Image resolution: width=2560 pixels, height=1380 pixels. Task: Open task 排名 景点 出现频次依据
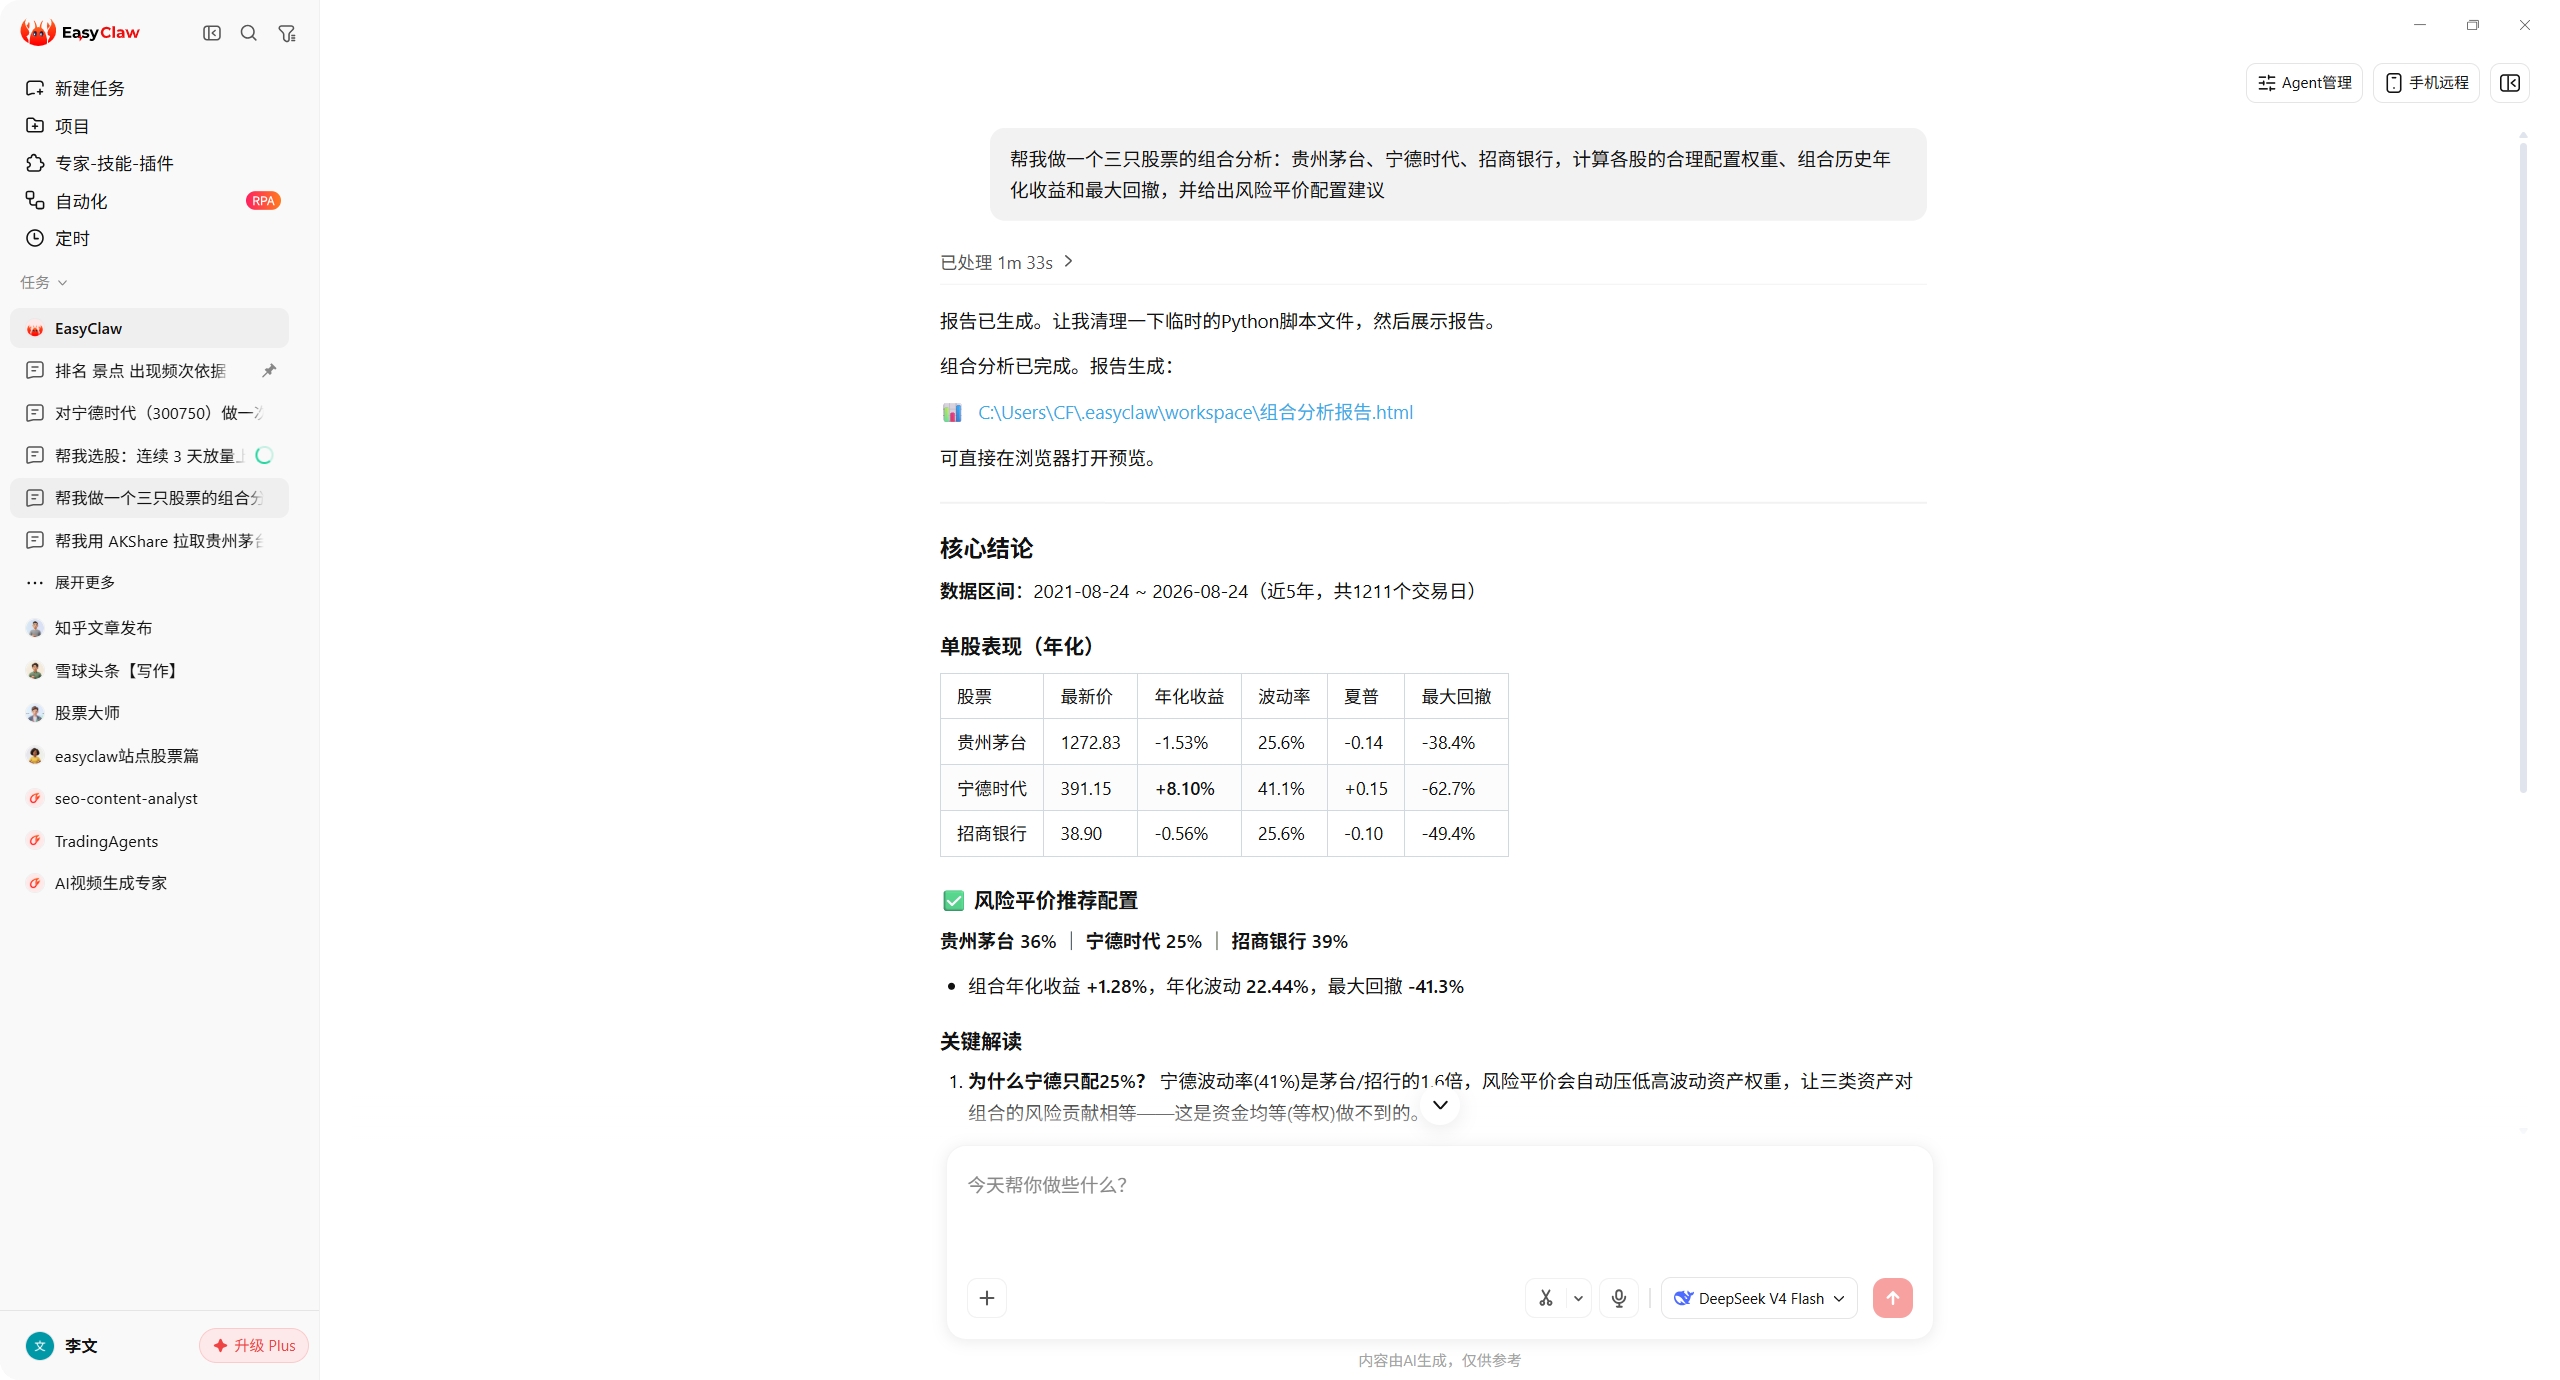point(150,371)
